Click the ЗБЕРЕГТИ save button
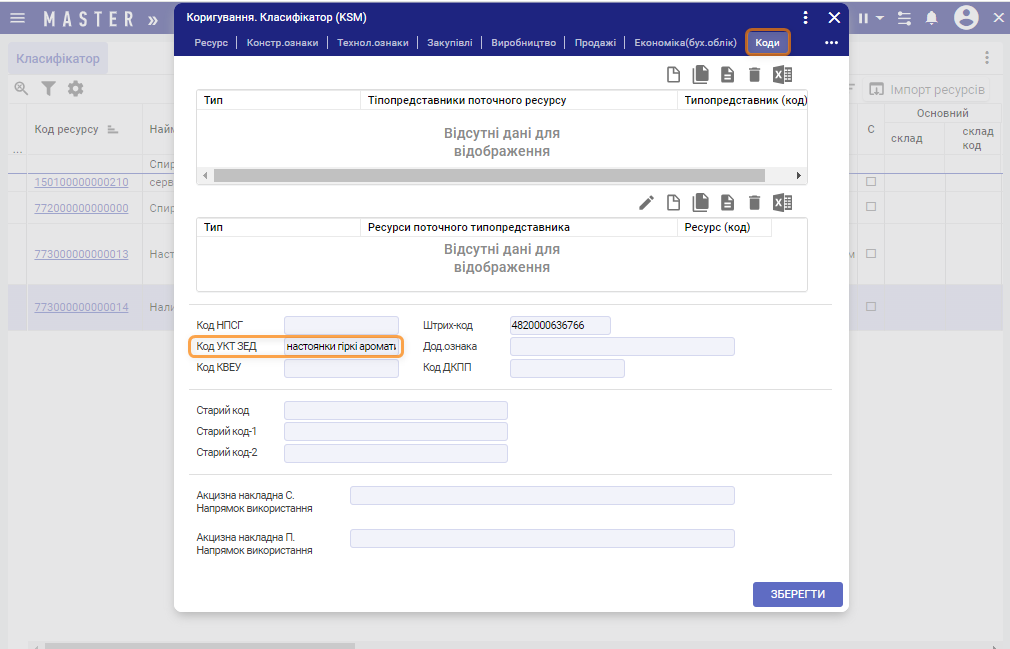Viewport: 1010px width, 649px height. tap(797, 594)
